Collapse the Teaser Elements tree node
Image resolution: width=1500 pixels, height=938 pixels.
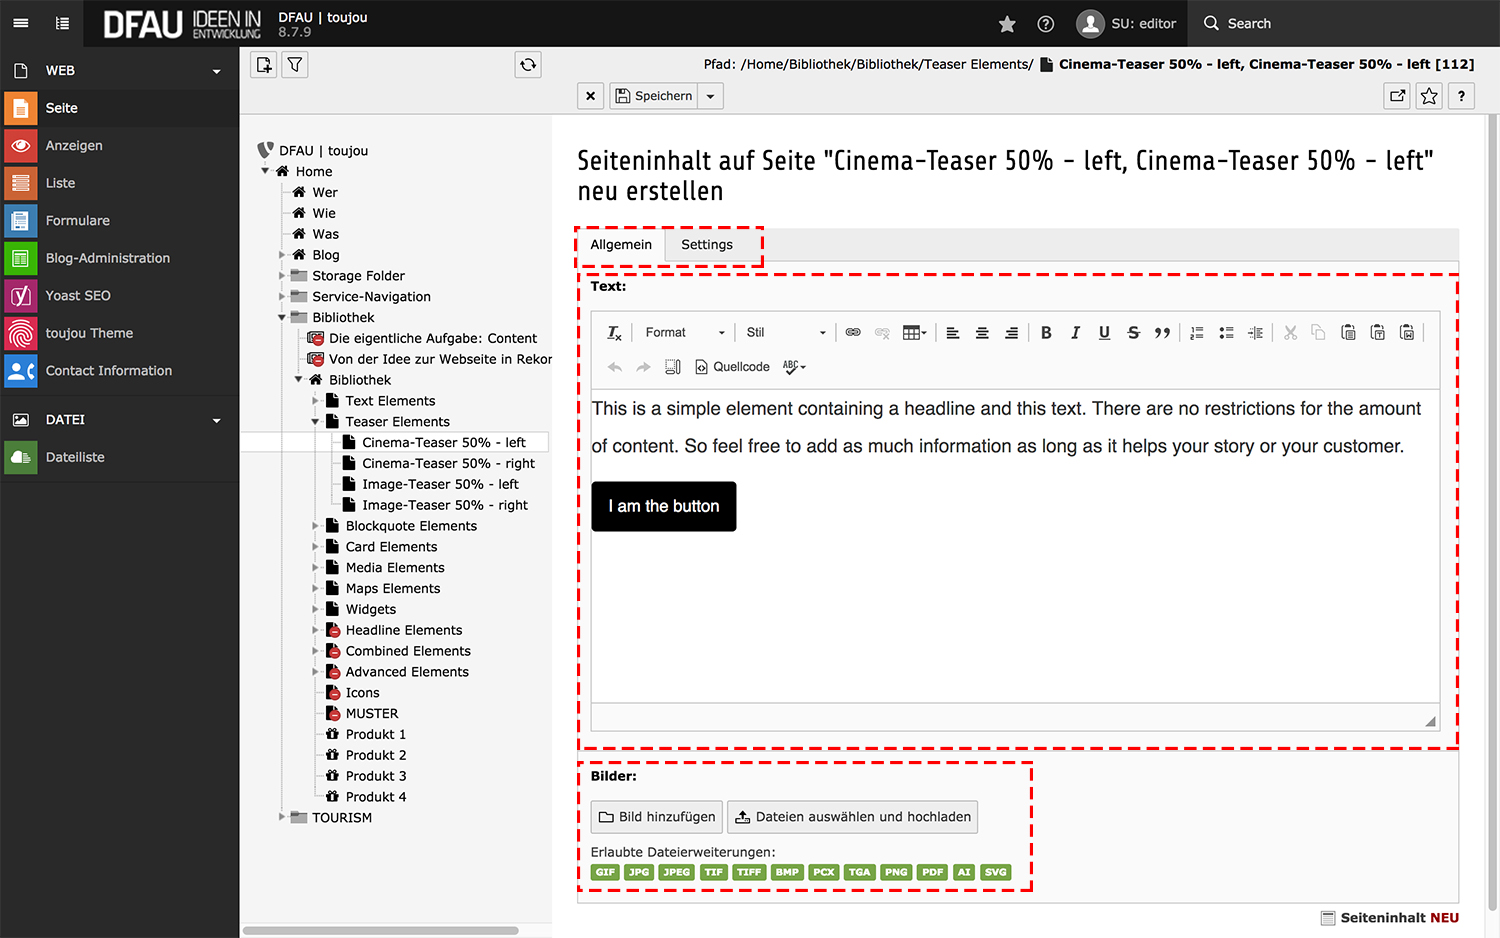(x=315, y=422)
